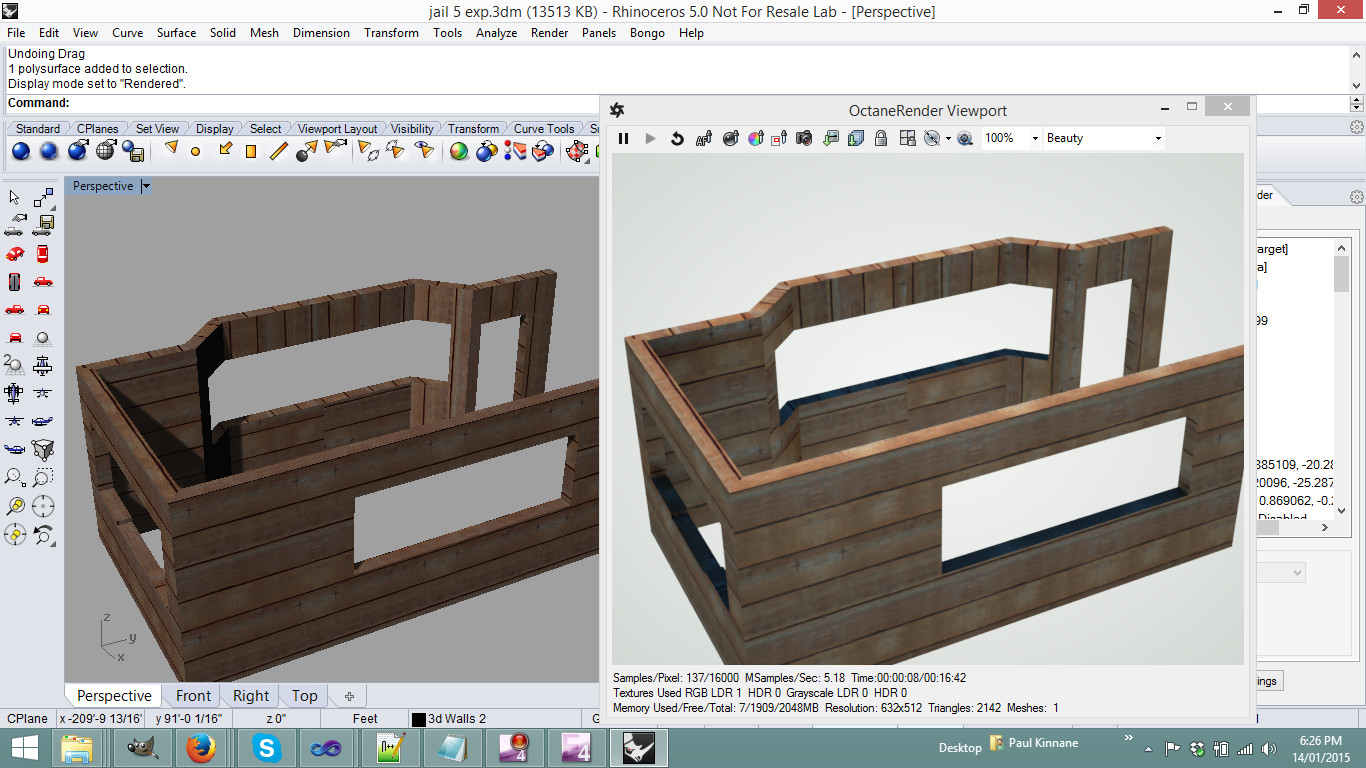1366x768 pixels.
Task: Click the material picker sphere icon
Action: [x=730, y=139]
